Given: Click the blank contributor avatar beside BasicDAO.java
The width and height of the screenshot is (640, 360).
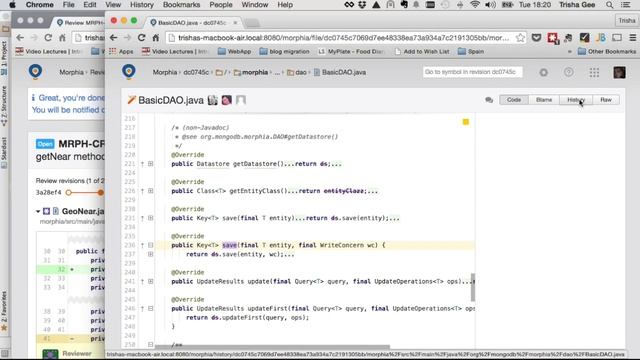Looking at the screenshot, I should coord(241,100).
